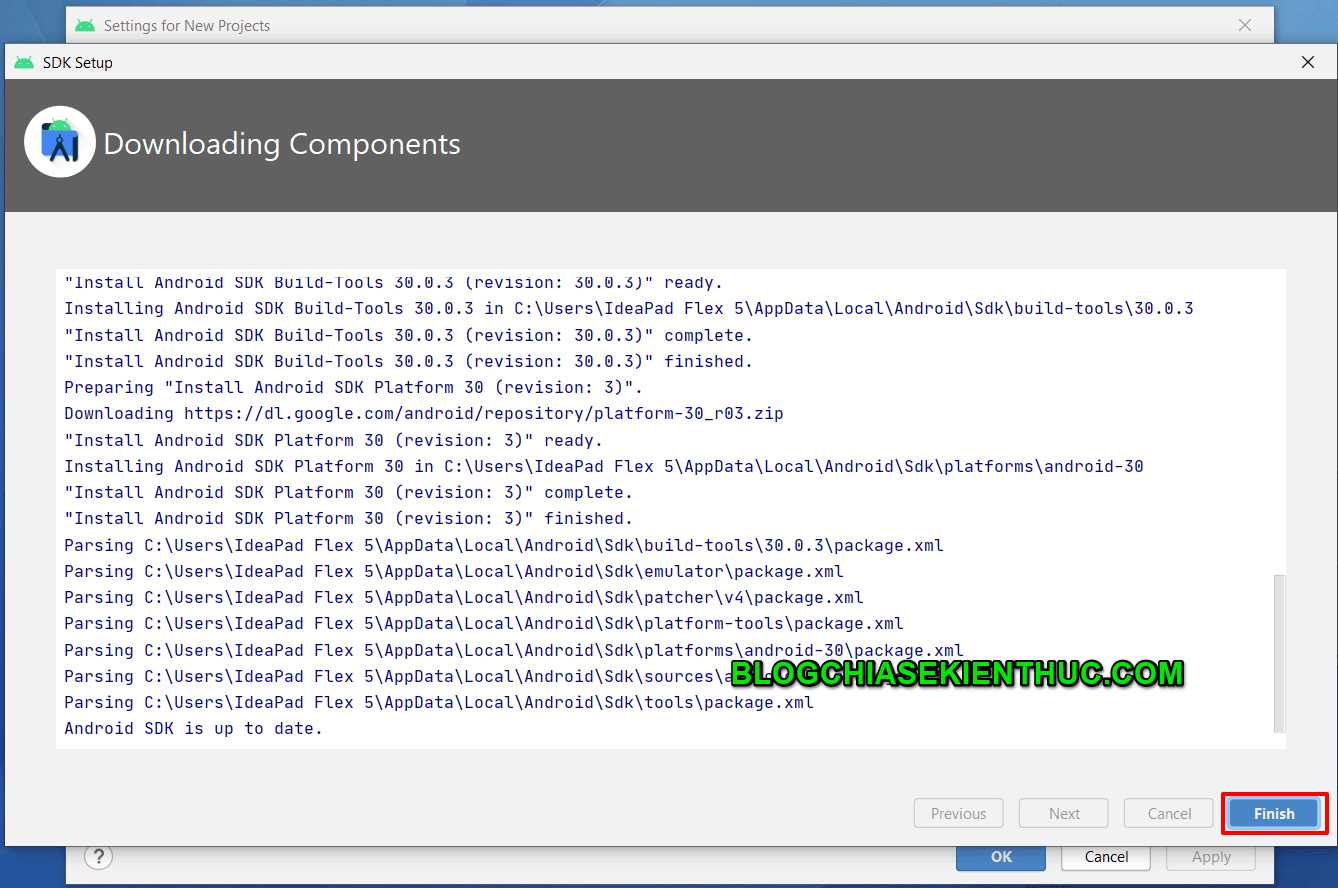Click 'Parsing ...platform-tools\package.xml' line

click(x=484, y=623)
